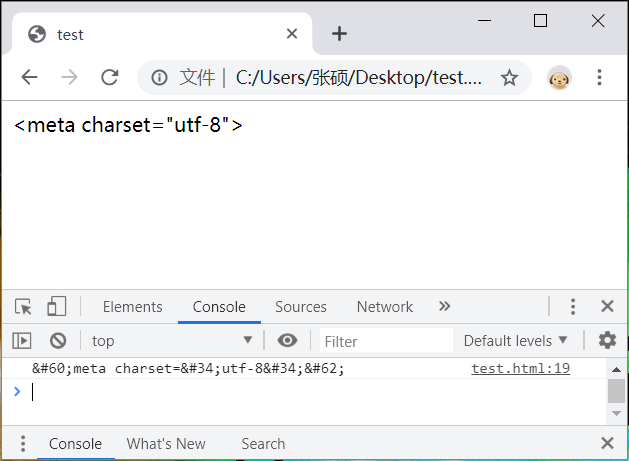Click the console Filter input field
The height and width of the screenshot is (461, 629).
(385, 341)
